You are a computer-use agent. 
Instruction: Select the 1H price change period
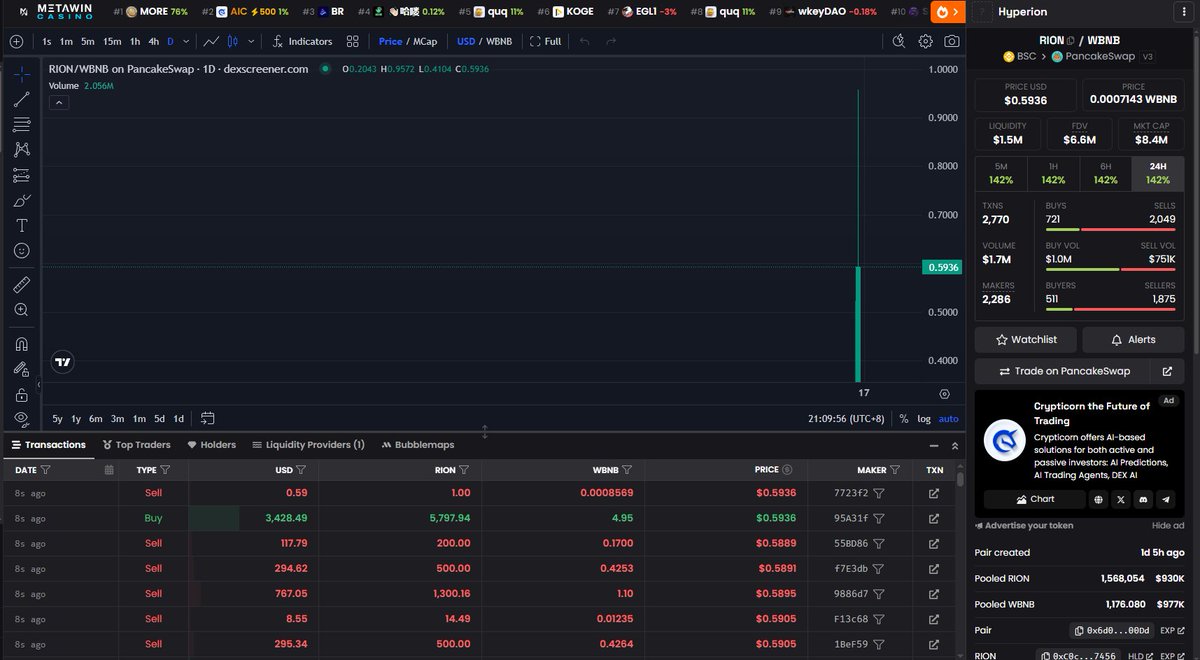[x=1053, y=173]
